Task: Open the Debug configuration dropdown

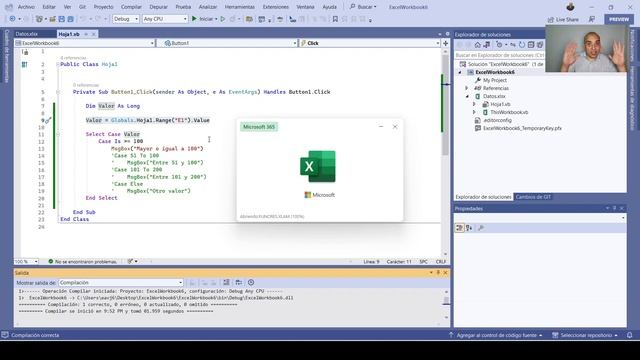Action: pos(126,19)
